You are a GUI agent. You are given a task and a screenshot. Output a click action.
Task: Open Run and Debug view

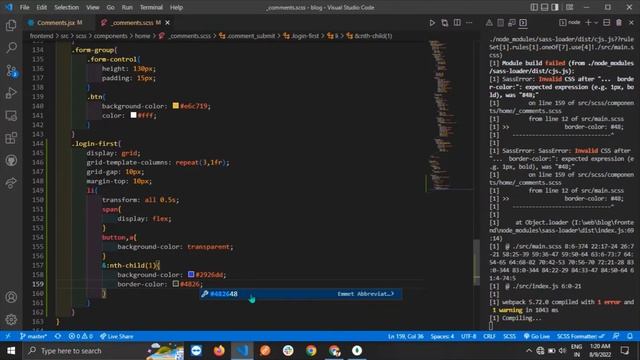coord(11,93)
